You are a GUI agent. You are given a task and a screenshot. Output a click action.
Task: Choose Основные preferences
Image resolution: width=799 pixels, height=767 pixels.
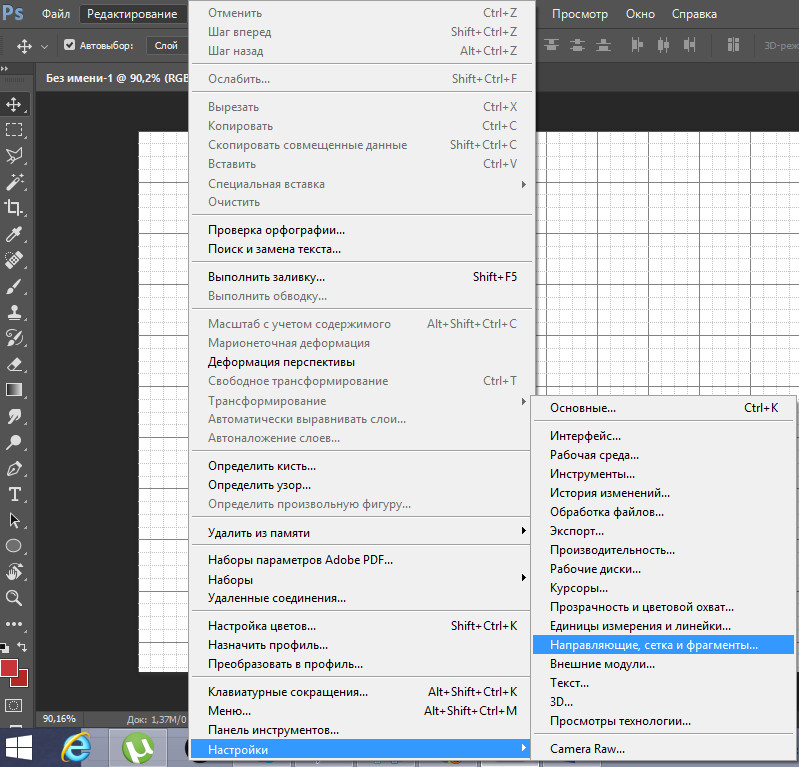click(663, 408)
